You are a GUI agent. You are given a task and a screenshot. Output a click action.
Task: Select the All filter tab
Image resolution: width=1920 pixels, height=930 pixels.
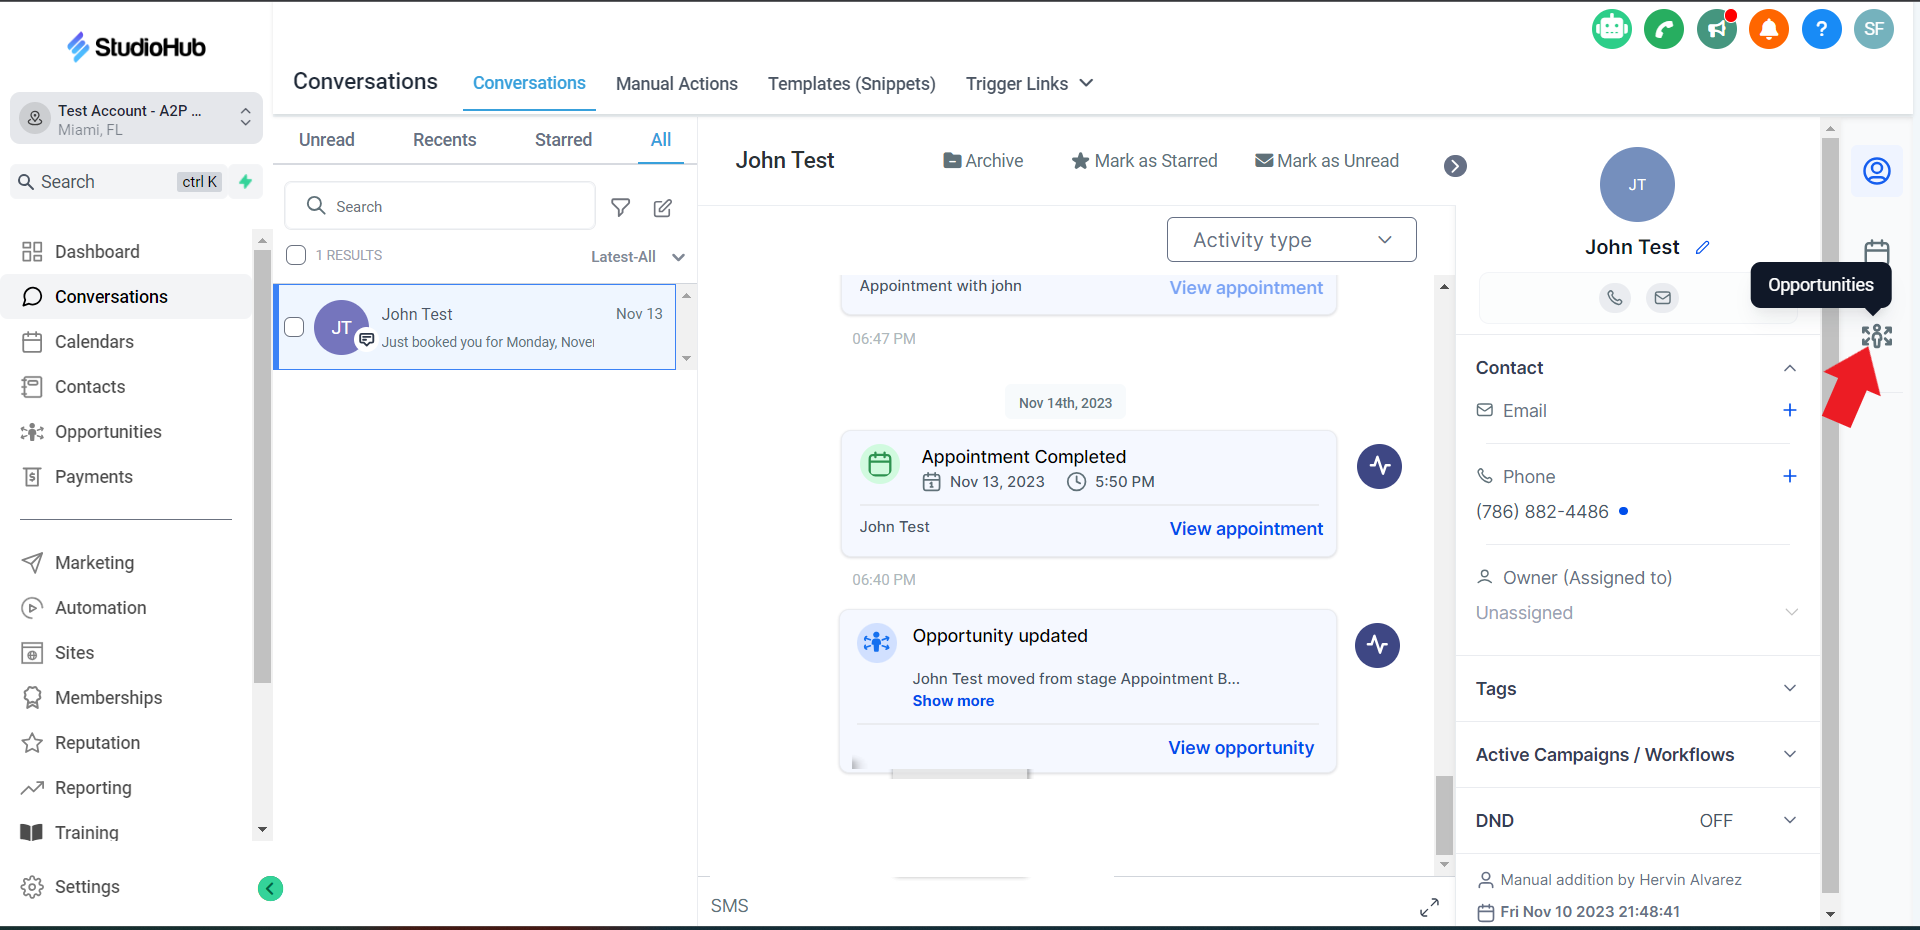point(661,140)
